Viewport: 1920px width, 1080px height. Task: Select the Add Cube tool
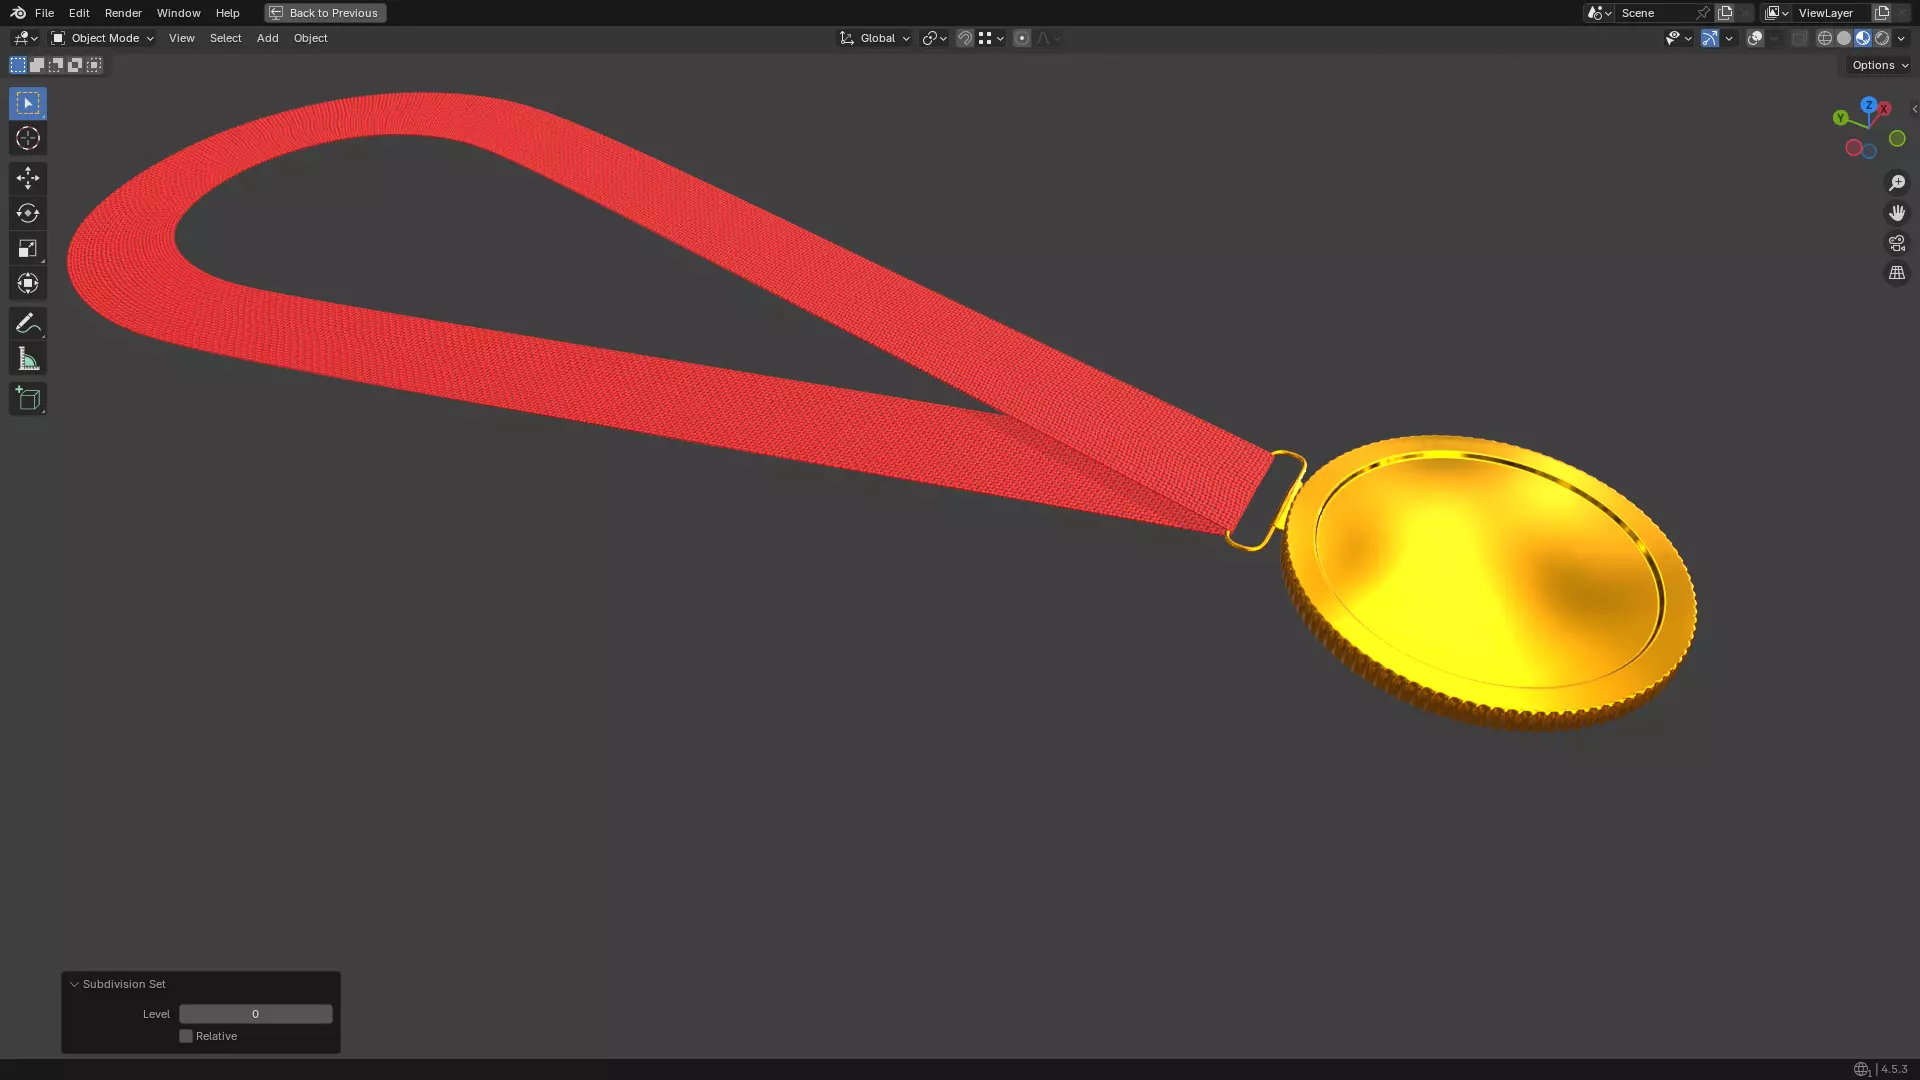[x=28, y=399]
